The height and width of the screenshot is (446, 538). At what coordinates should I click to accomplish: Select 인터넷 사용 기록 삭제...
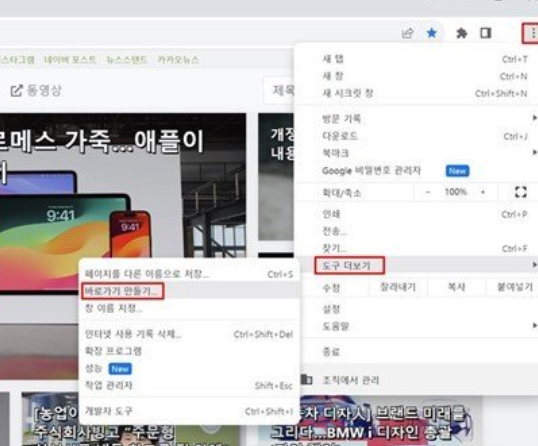click(189, 334)
